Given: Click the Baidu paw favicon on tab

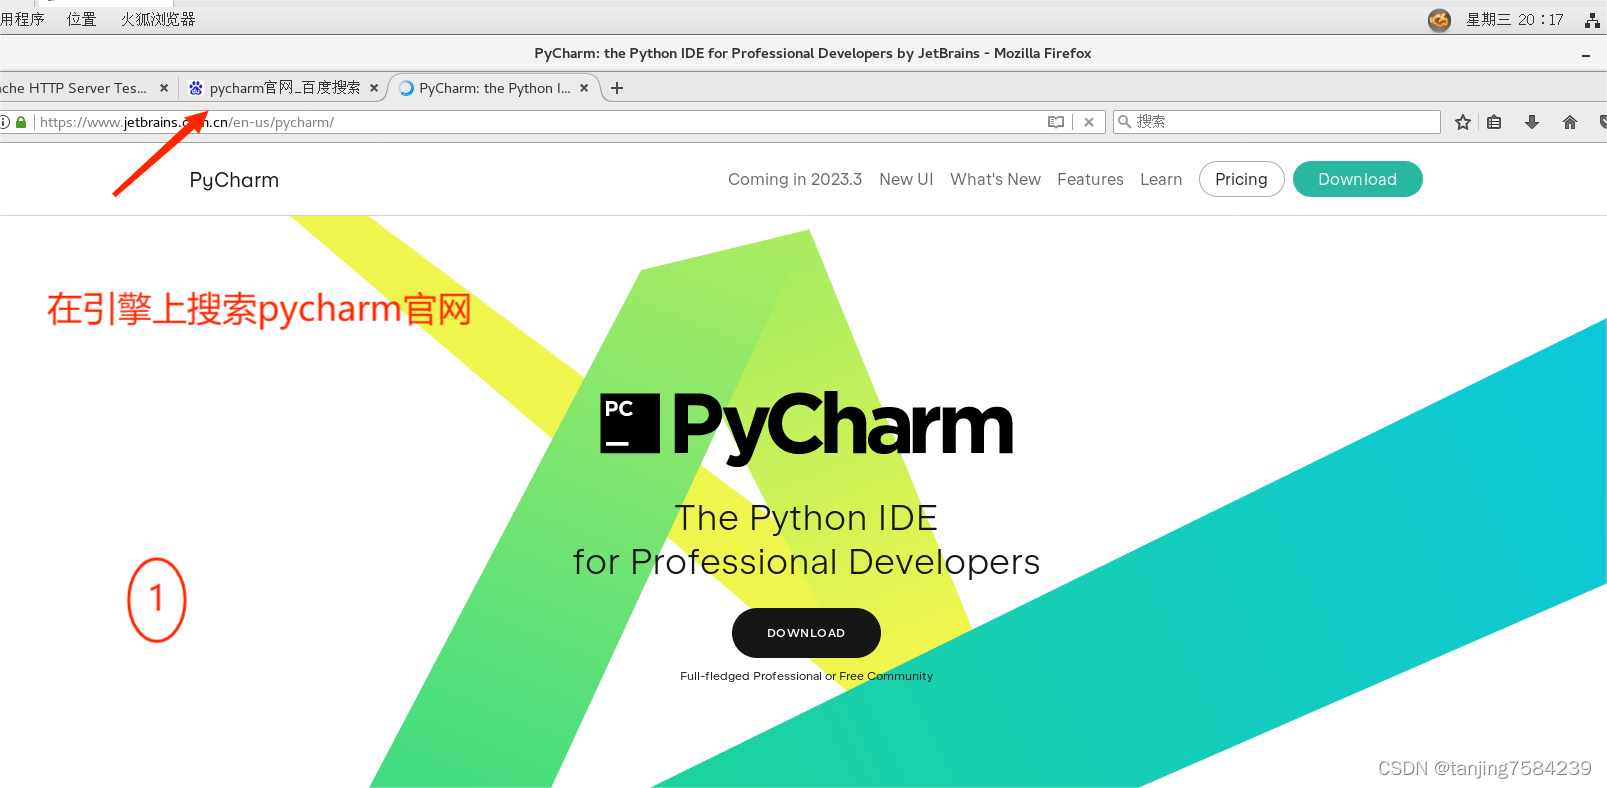Looking at the screenshot, I should pos(196,88).
